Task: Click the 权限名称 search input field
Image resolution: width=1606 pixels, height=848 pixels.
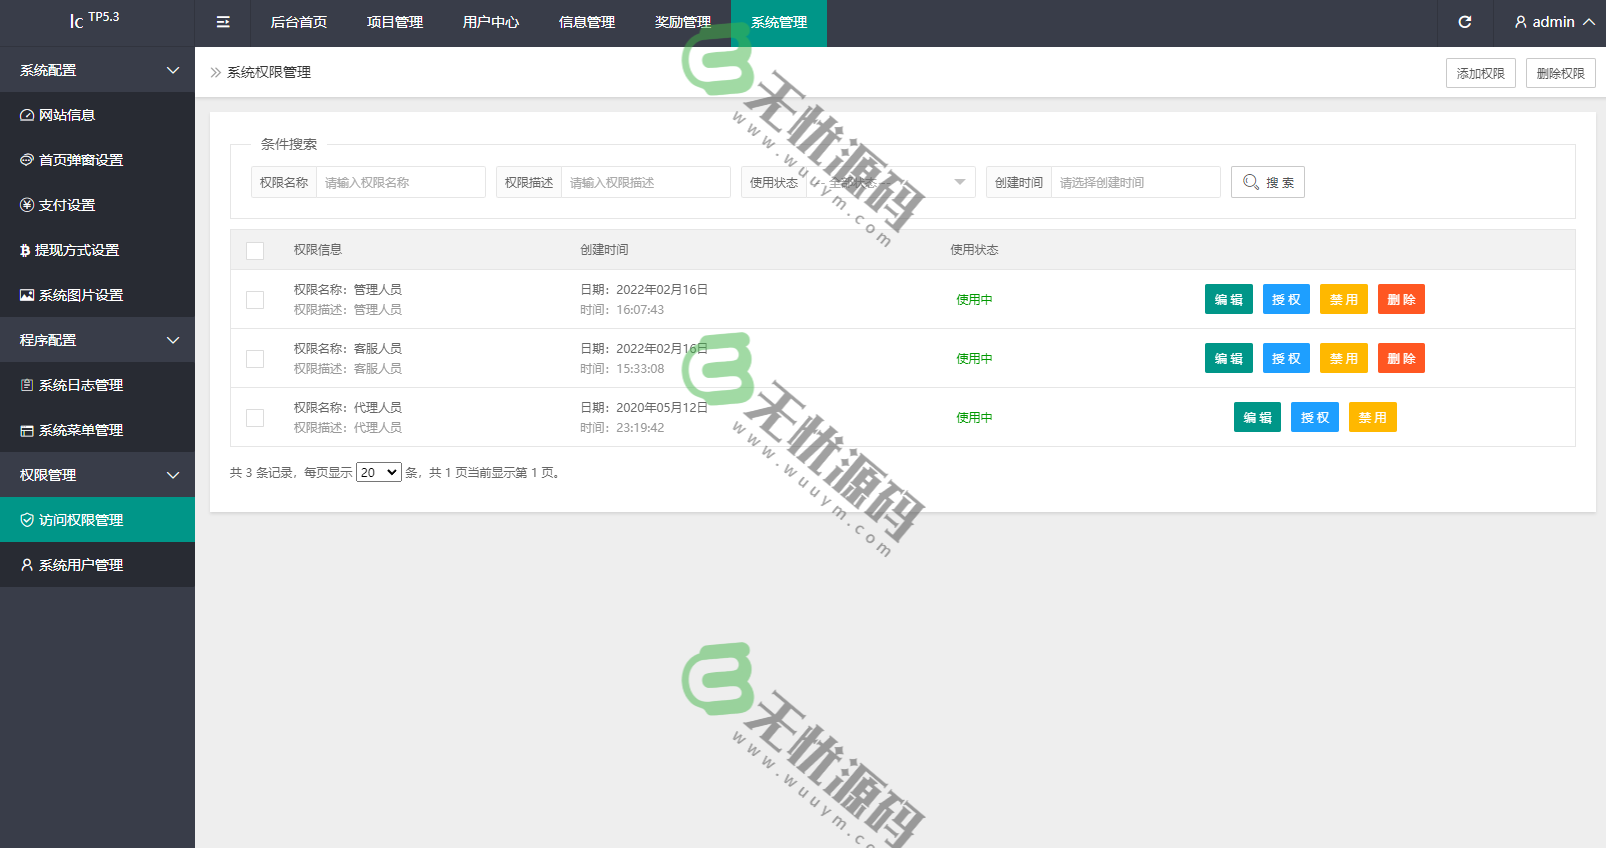Action: pos(400,182)
